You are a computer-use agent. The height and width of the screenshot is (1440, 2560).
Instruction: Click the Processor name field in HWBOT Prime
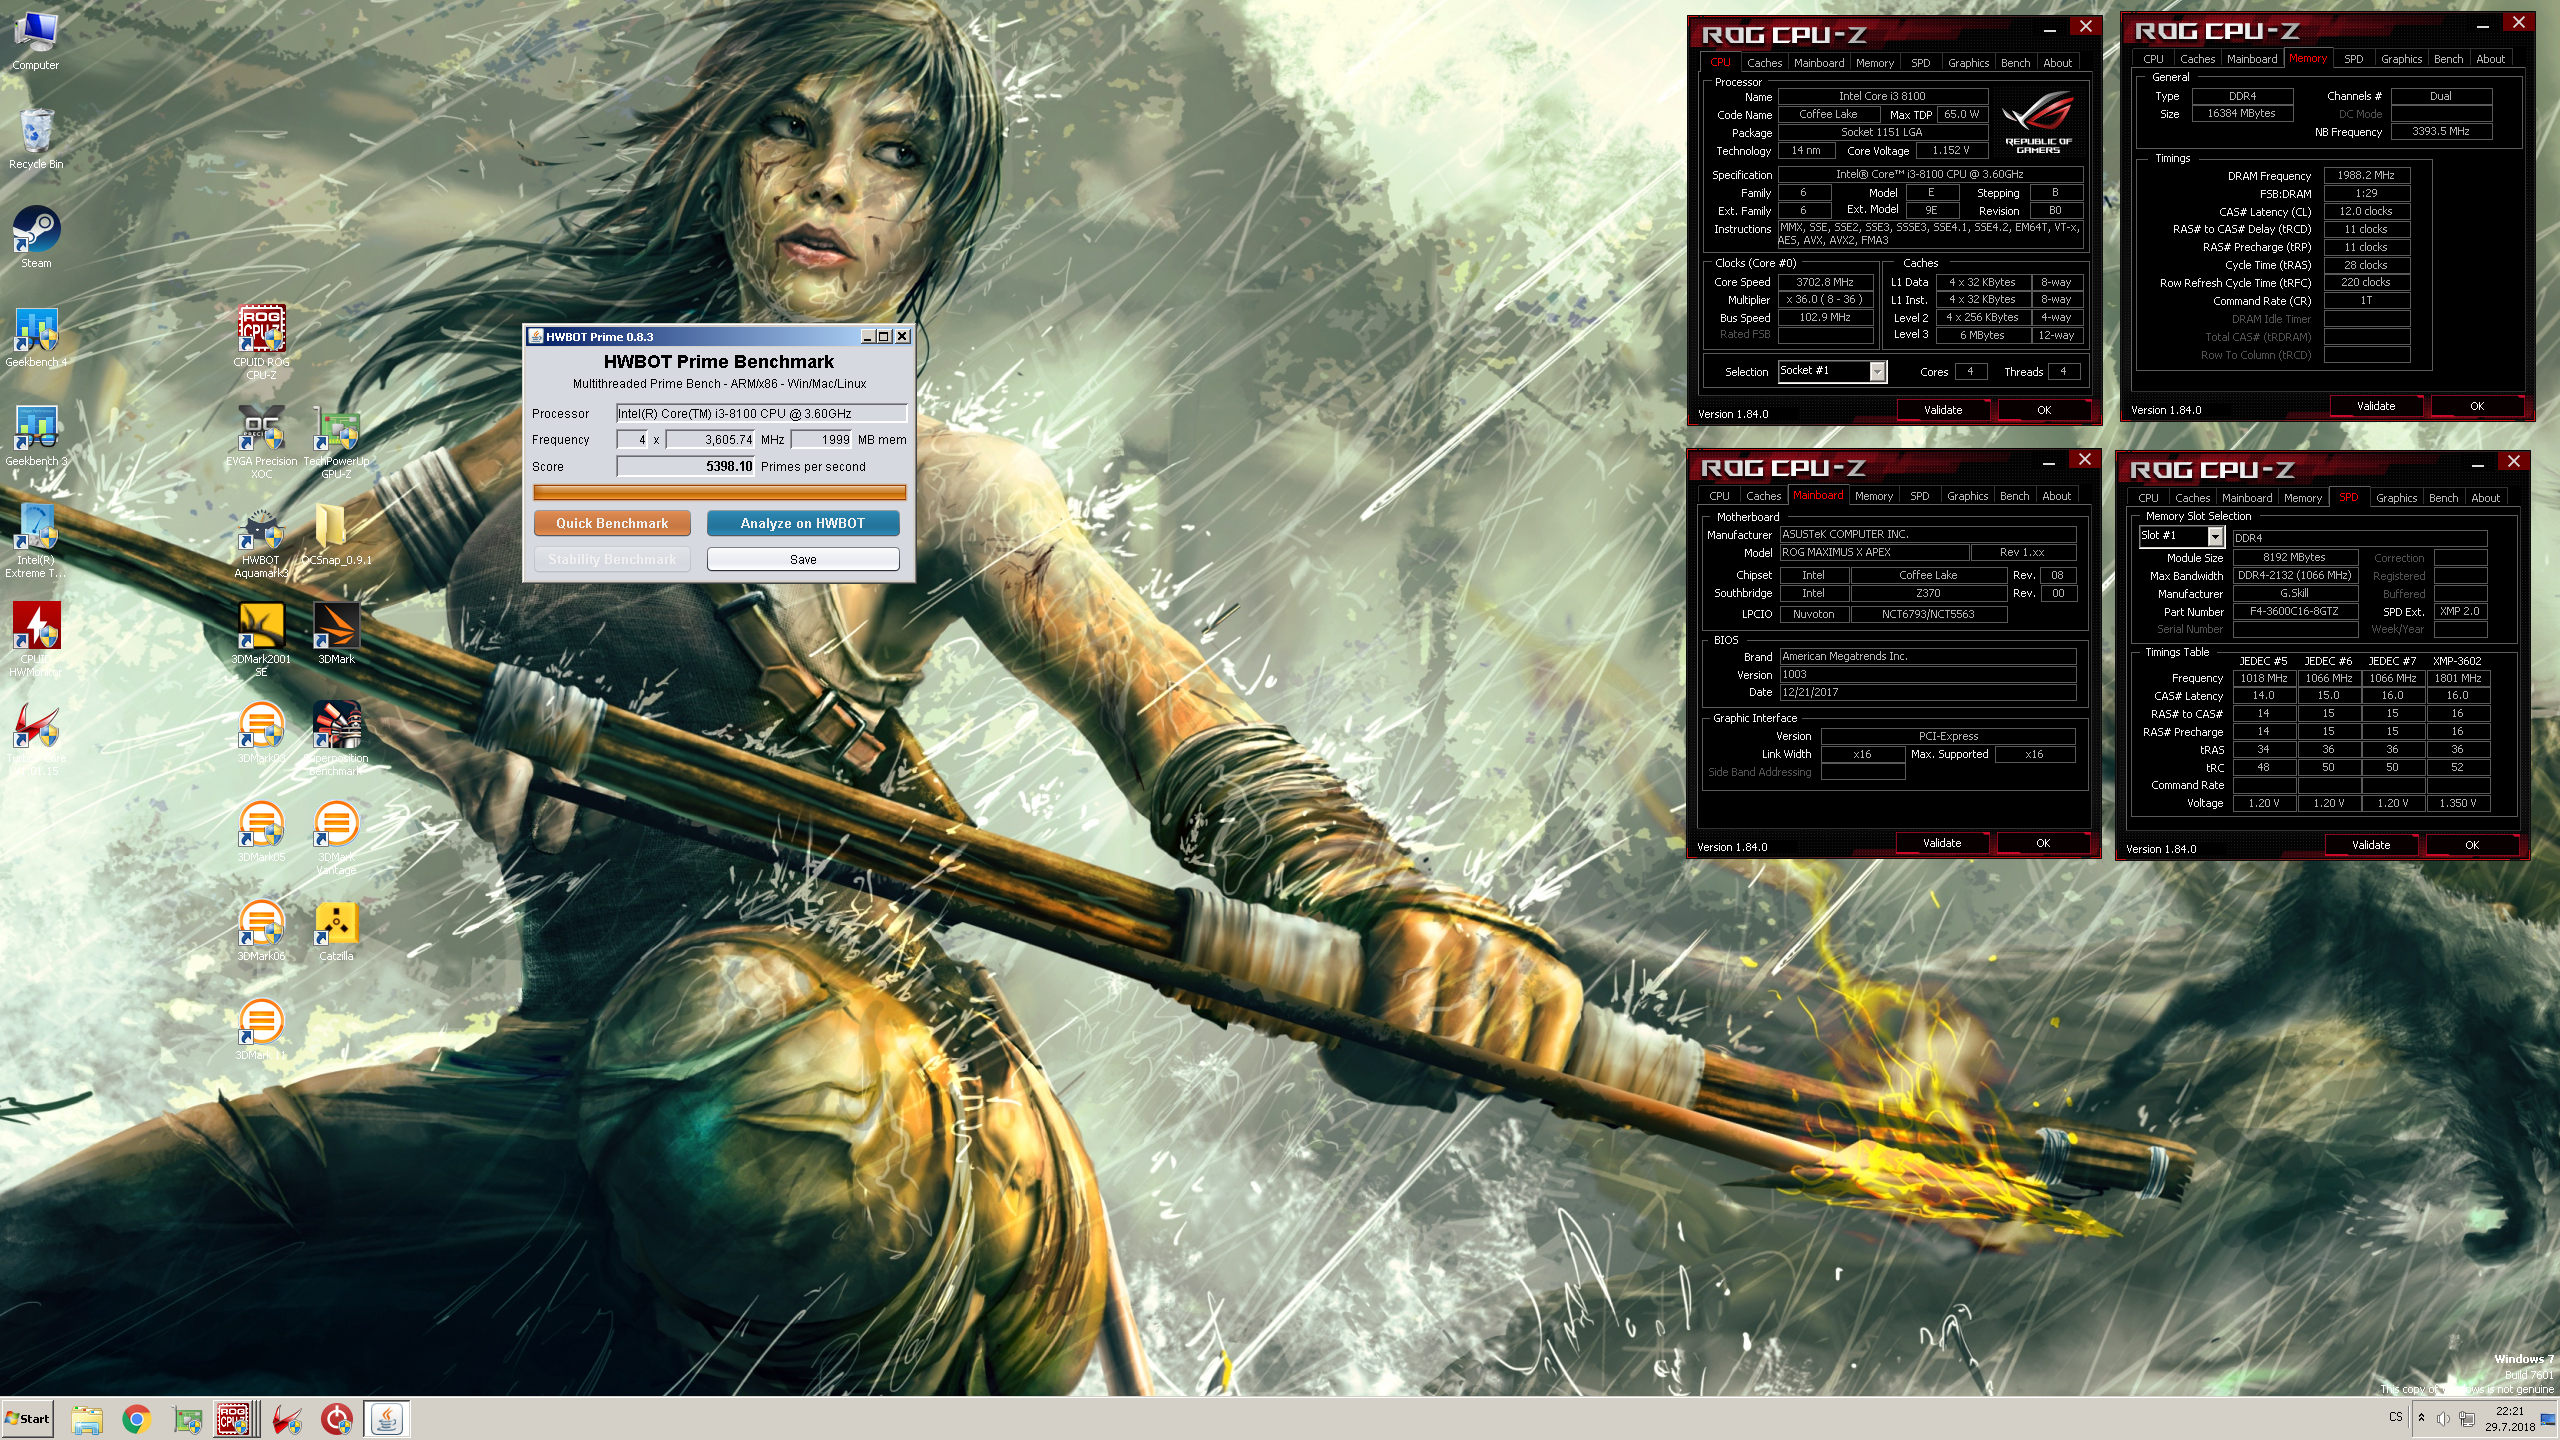(761, 413)
